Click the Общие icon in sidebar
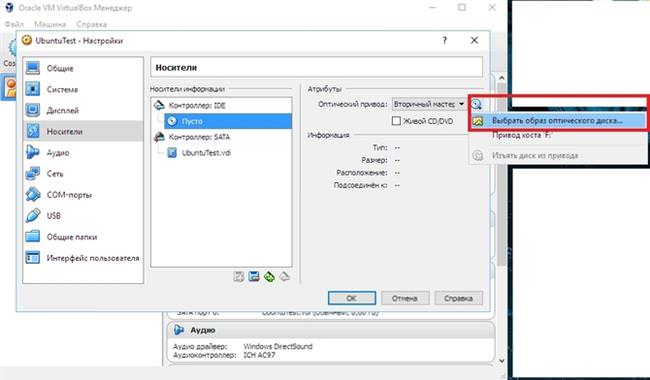650x380 pixels. (33, 68)
